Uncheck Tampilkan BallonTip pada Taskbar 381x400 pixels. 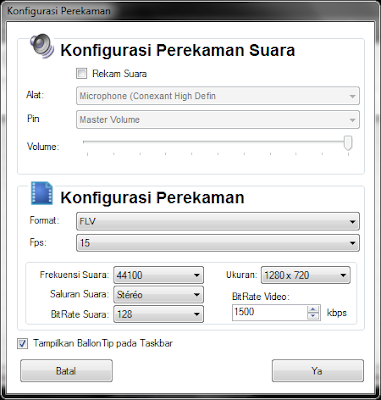(x=22, y=344)
